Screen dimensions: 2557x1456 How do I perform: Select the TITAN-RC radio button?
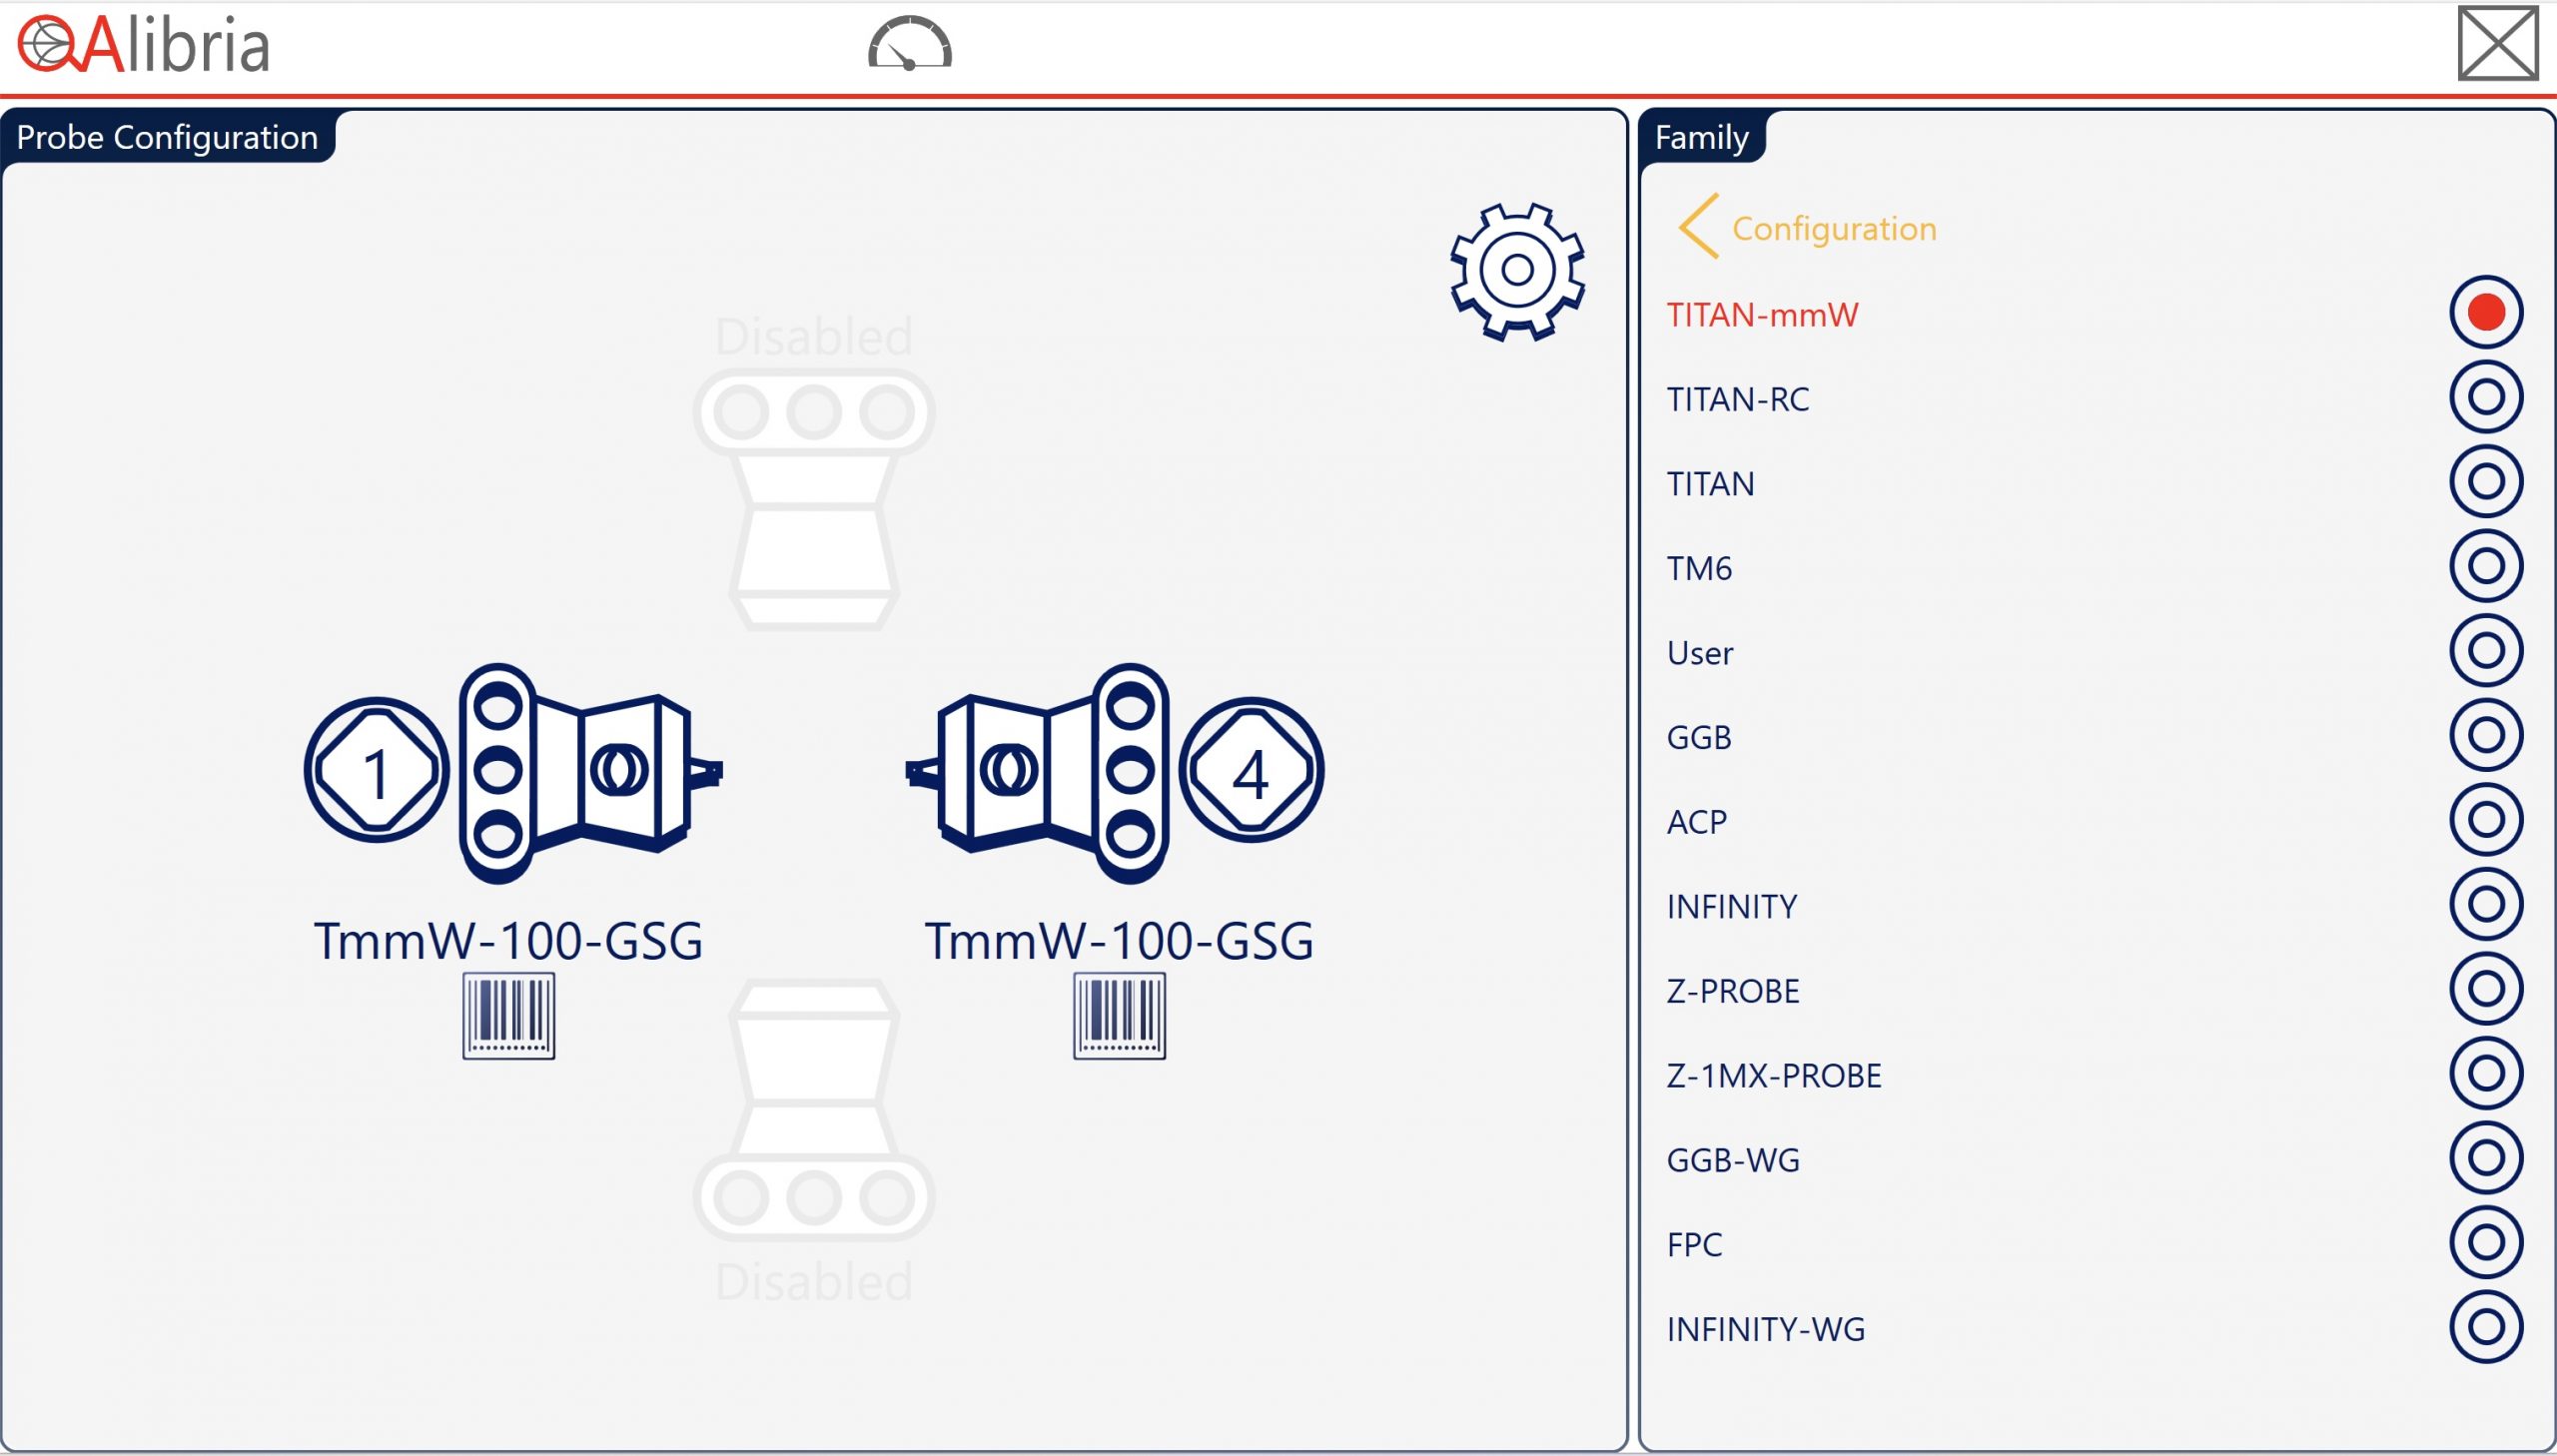(2485, 397)
